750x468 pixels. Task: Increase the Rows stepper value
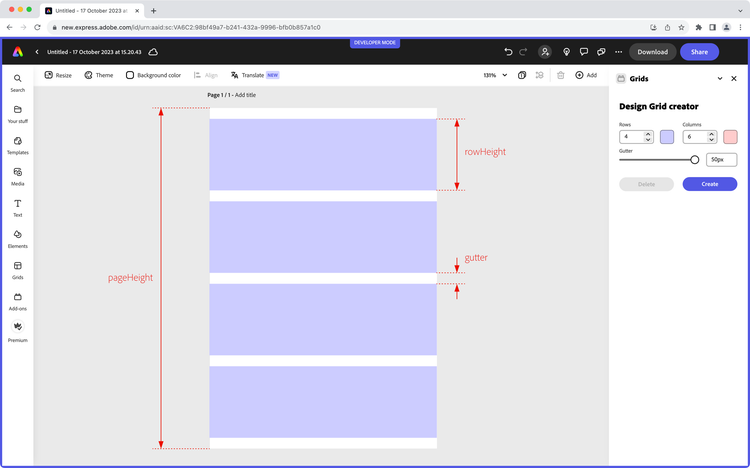(648, 133)
